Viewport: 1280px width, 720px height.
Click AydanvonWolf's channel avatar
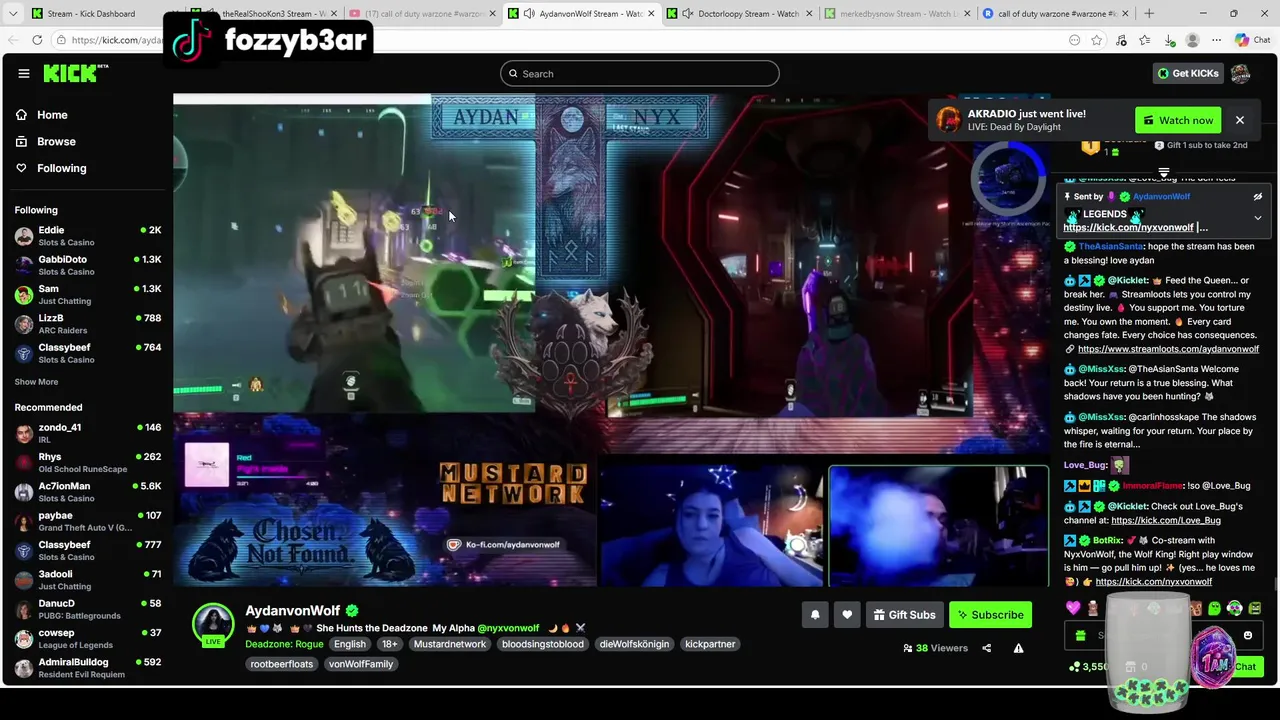click(213, 624)
